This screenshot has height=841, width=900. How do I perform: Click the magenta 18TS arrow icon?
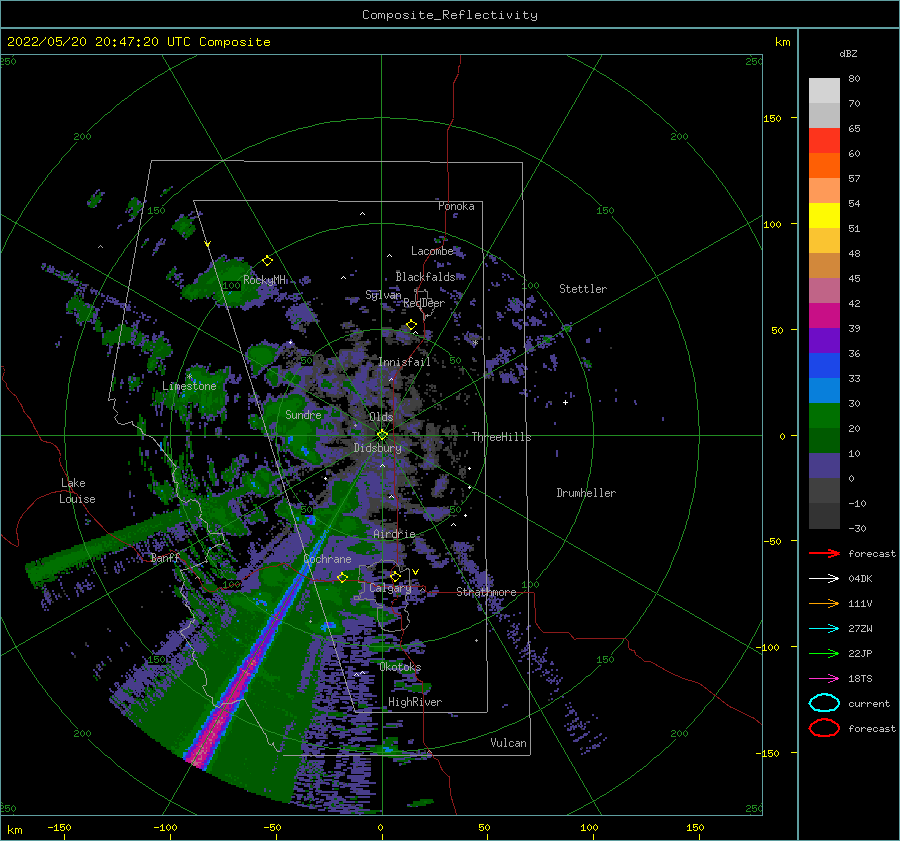coord(824,679)
